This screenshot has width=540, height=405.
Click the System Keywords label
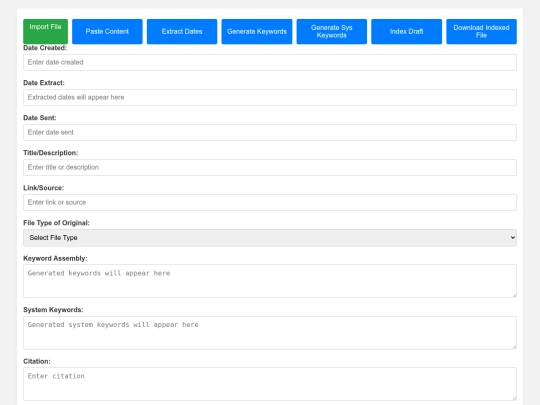pyautogui.click(x=53, y=310)
